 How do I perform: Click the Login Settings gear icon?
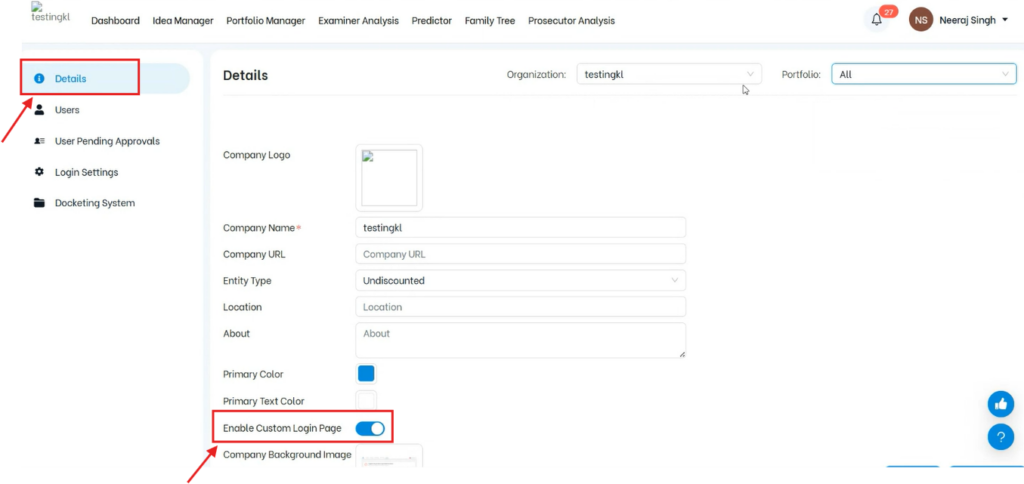[39, 172]
